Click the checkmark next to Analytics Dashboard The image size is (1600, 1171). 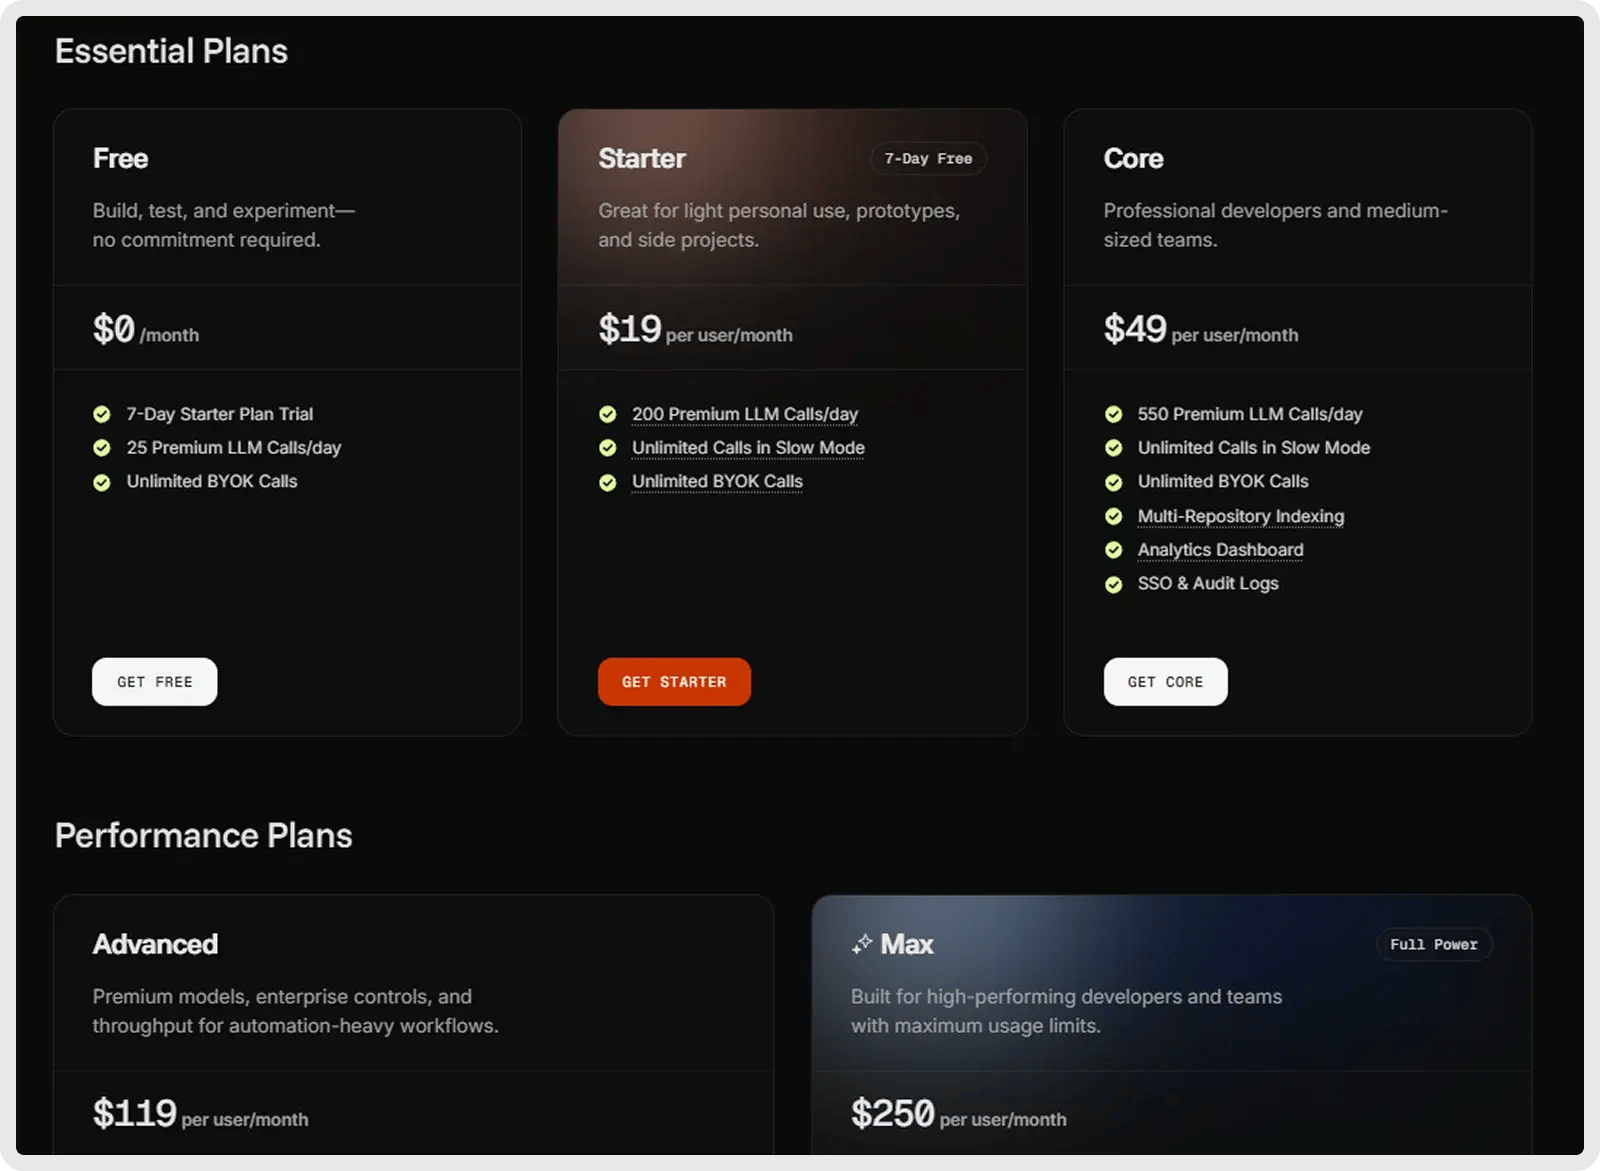[x=1114, y=550]
